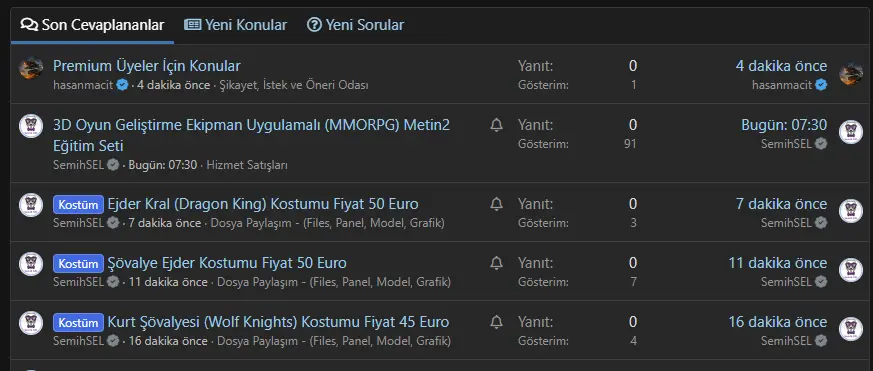This screenshot has width=873, height=371.
Task: Click Kostüm tag on Şövalye Ejder thread
Action: [79, 263]
